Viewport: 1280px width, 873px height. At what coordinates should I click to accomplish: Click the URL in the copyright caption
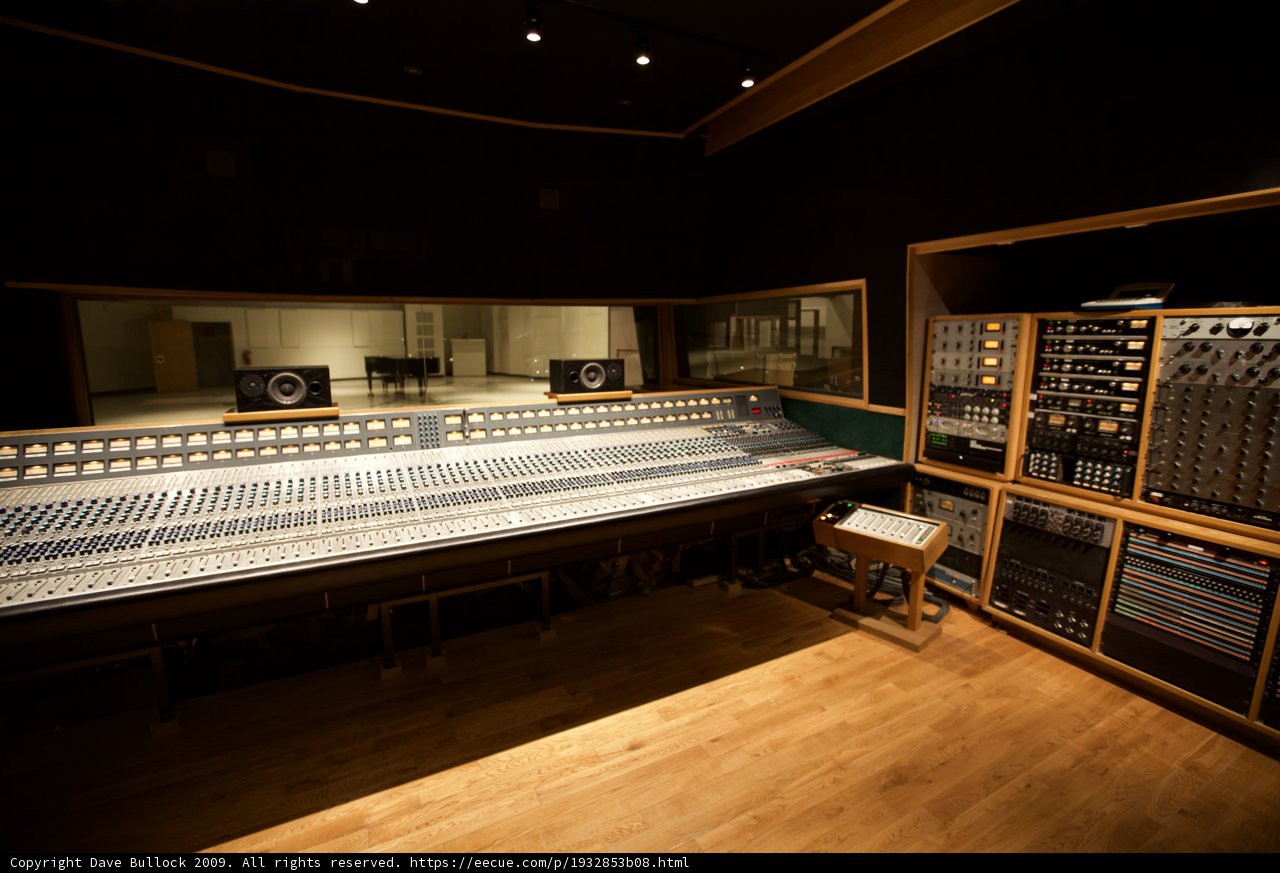click(x=549, y=862)
